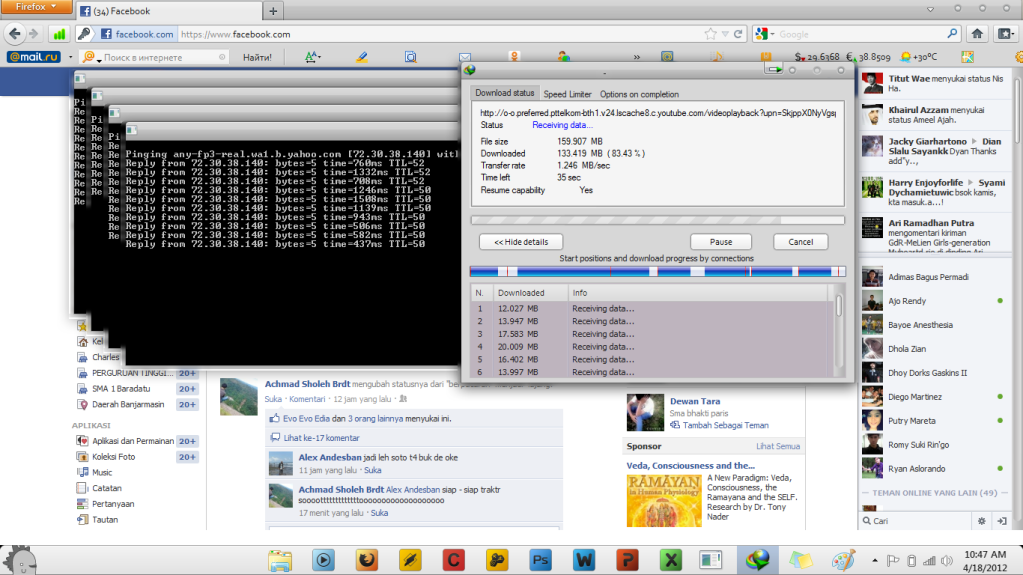Open the @mail.ru logo dropdown arrow
The width and height of the screenshot is (1023, 575).
(x=70, y=57)
